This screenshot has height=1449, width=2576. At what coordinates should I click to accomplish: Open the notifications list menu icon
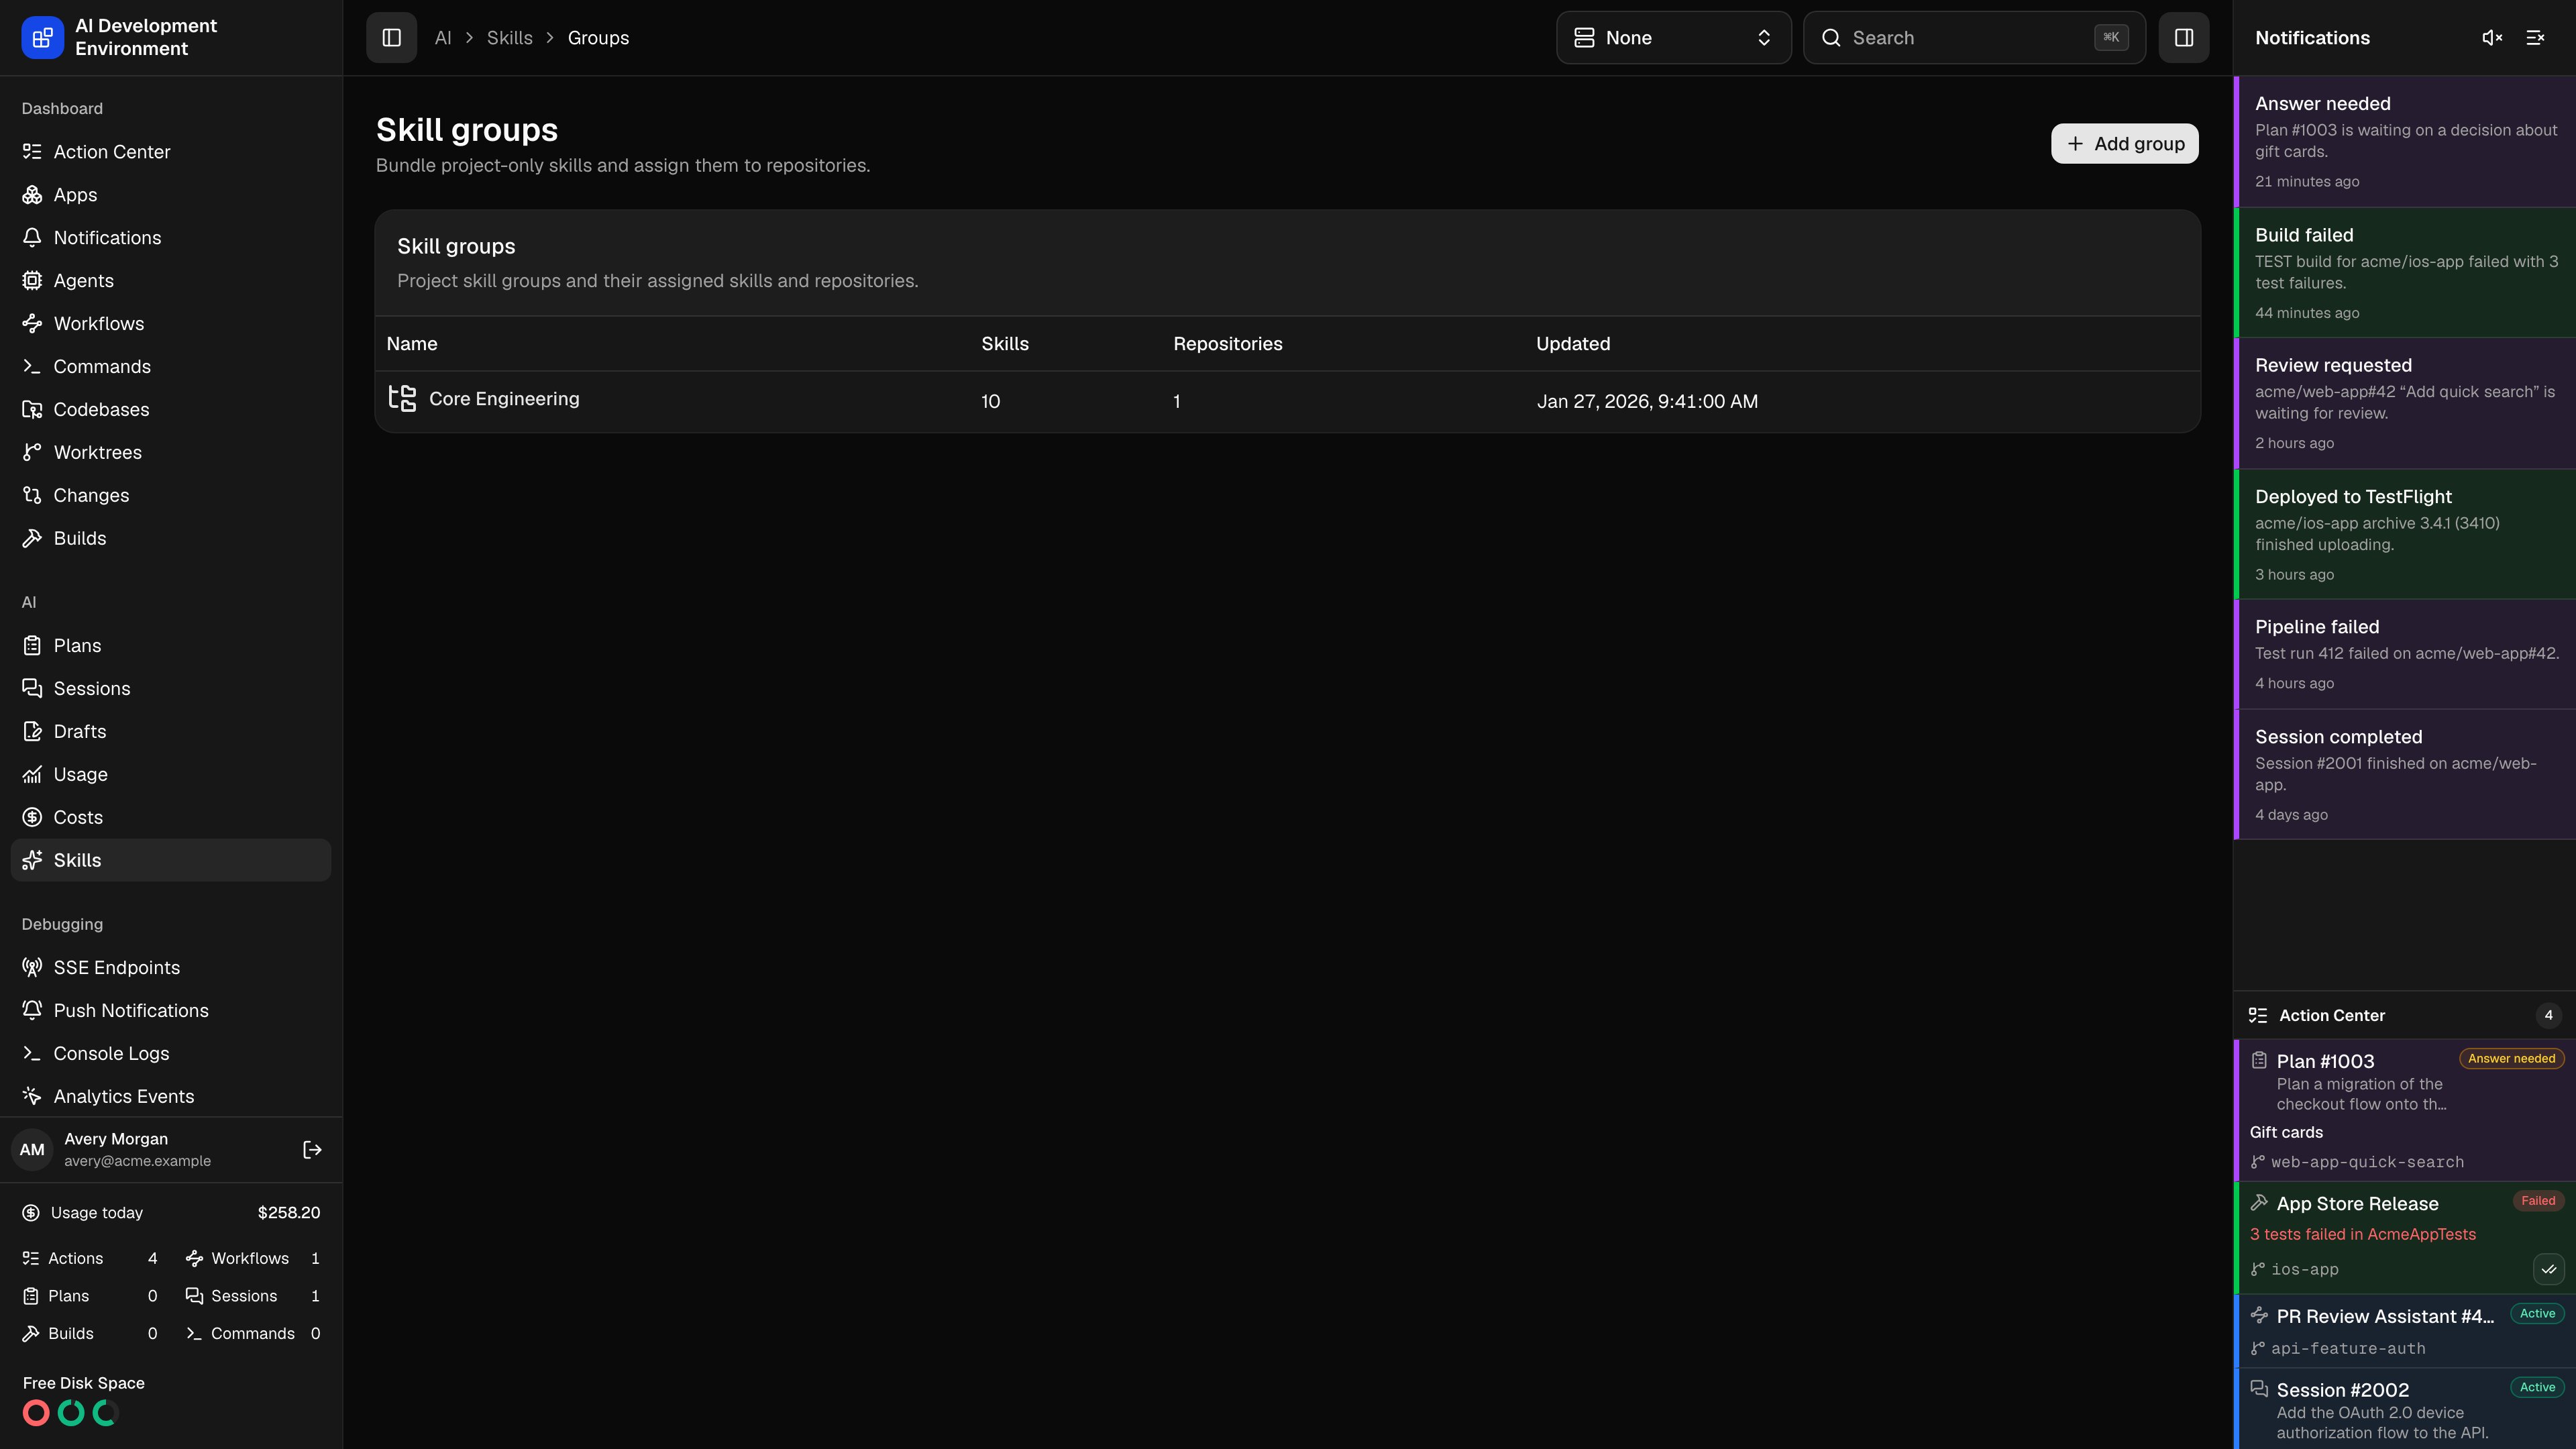pos(2535,38)
